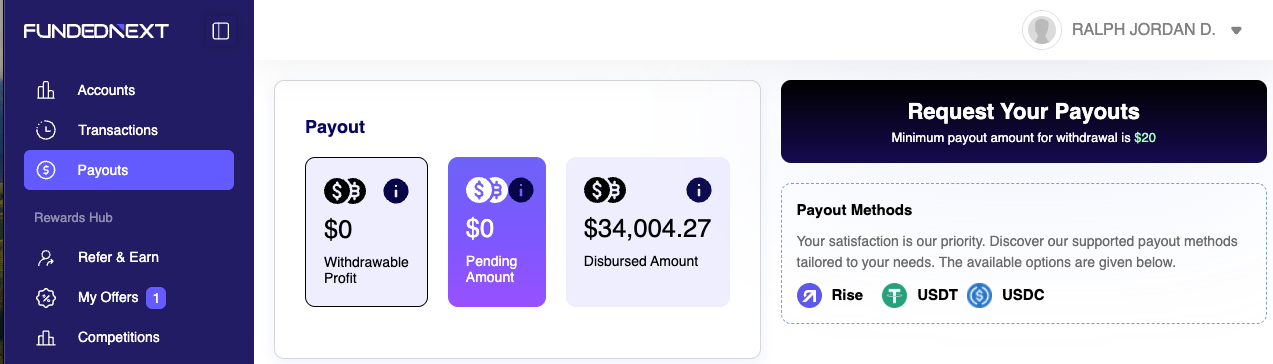Show info for Disbursed Amount
This screenshot has height=364, width=1273.
click(698, 190)
